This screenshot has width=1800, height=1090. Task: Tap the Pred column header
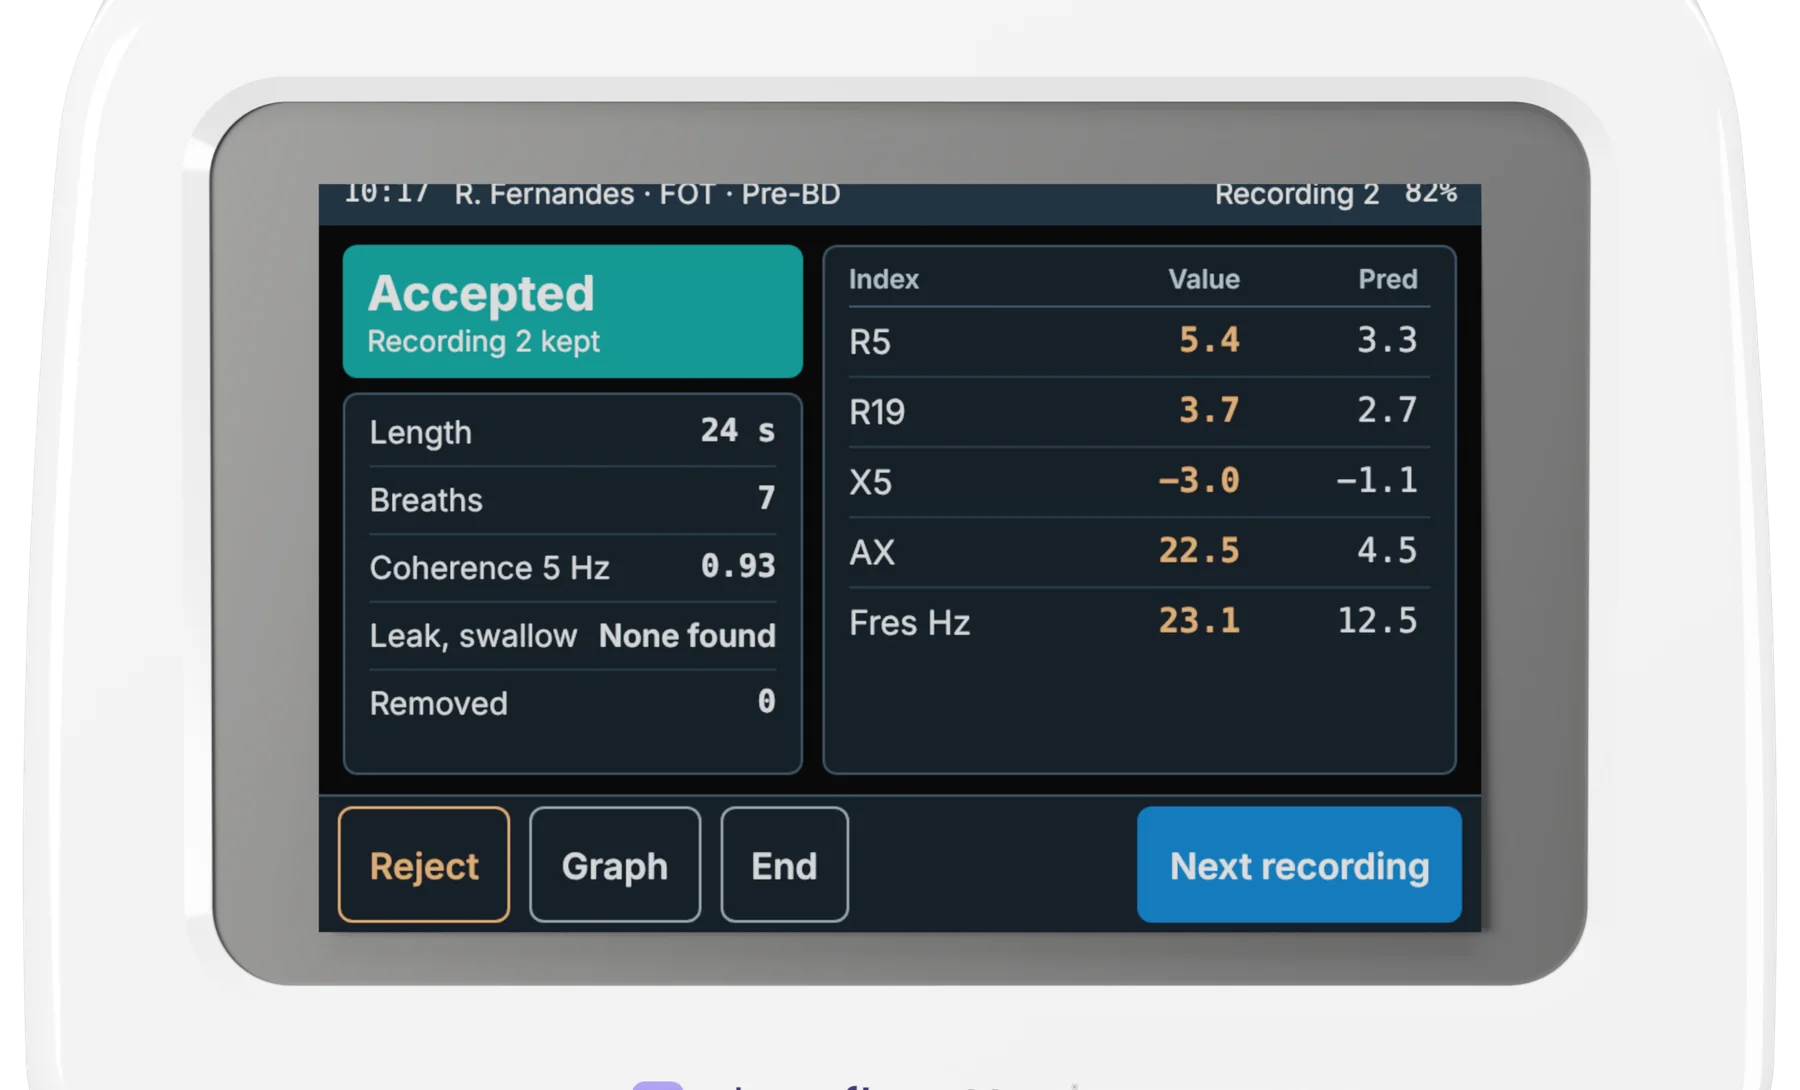pyautogui.click(x=1388, y=279)
